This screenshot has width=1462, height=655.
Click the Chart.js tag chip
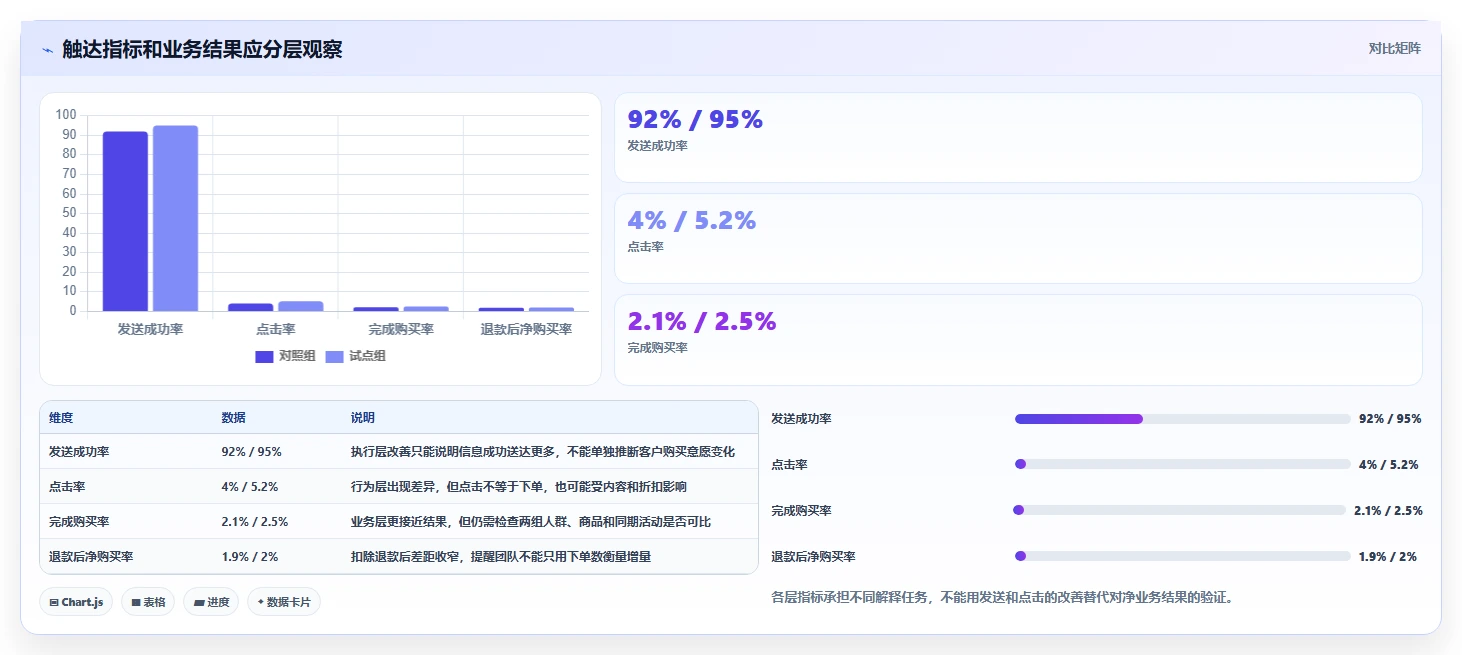(x=76, y=602)
